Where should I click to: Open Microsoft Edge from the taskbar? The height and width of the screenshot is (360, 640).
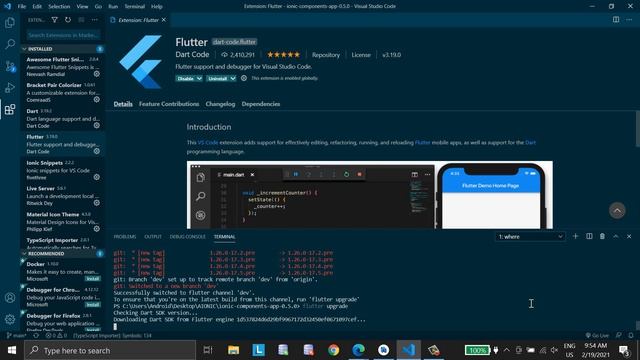pyautogui.click(x=358, y=350)
